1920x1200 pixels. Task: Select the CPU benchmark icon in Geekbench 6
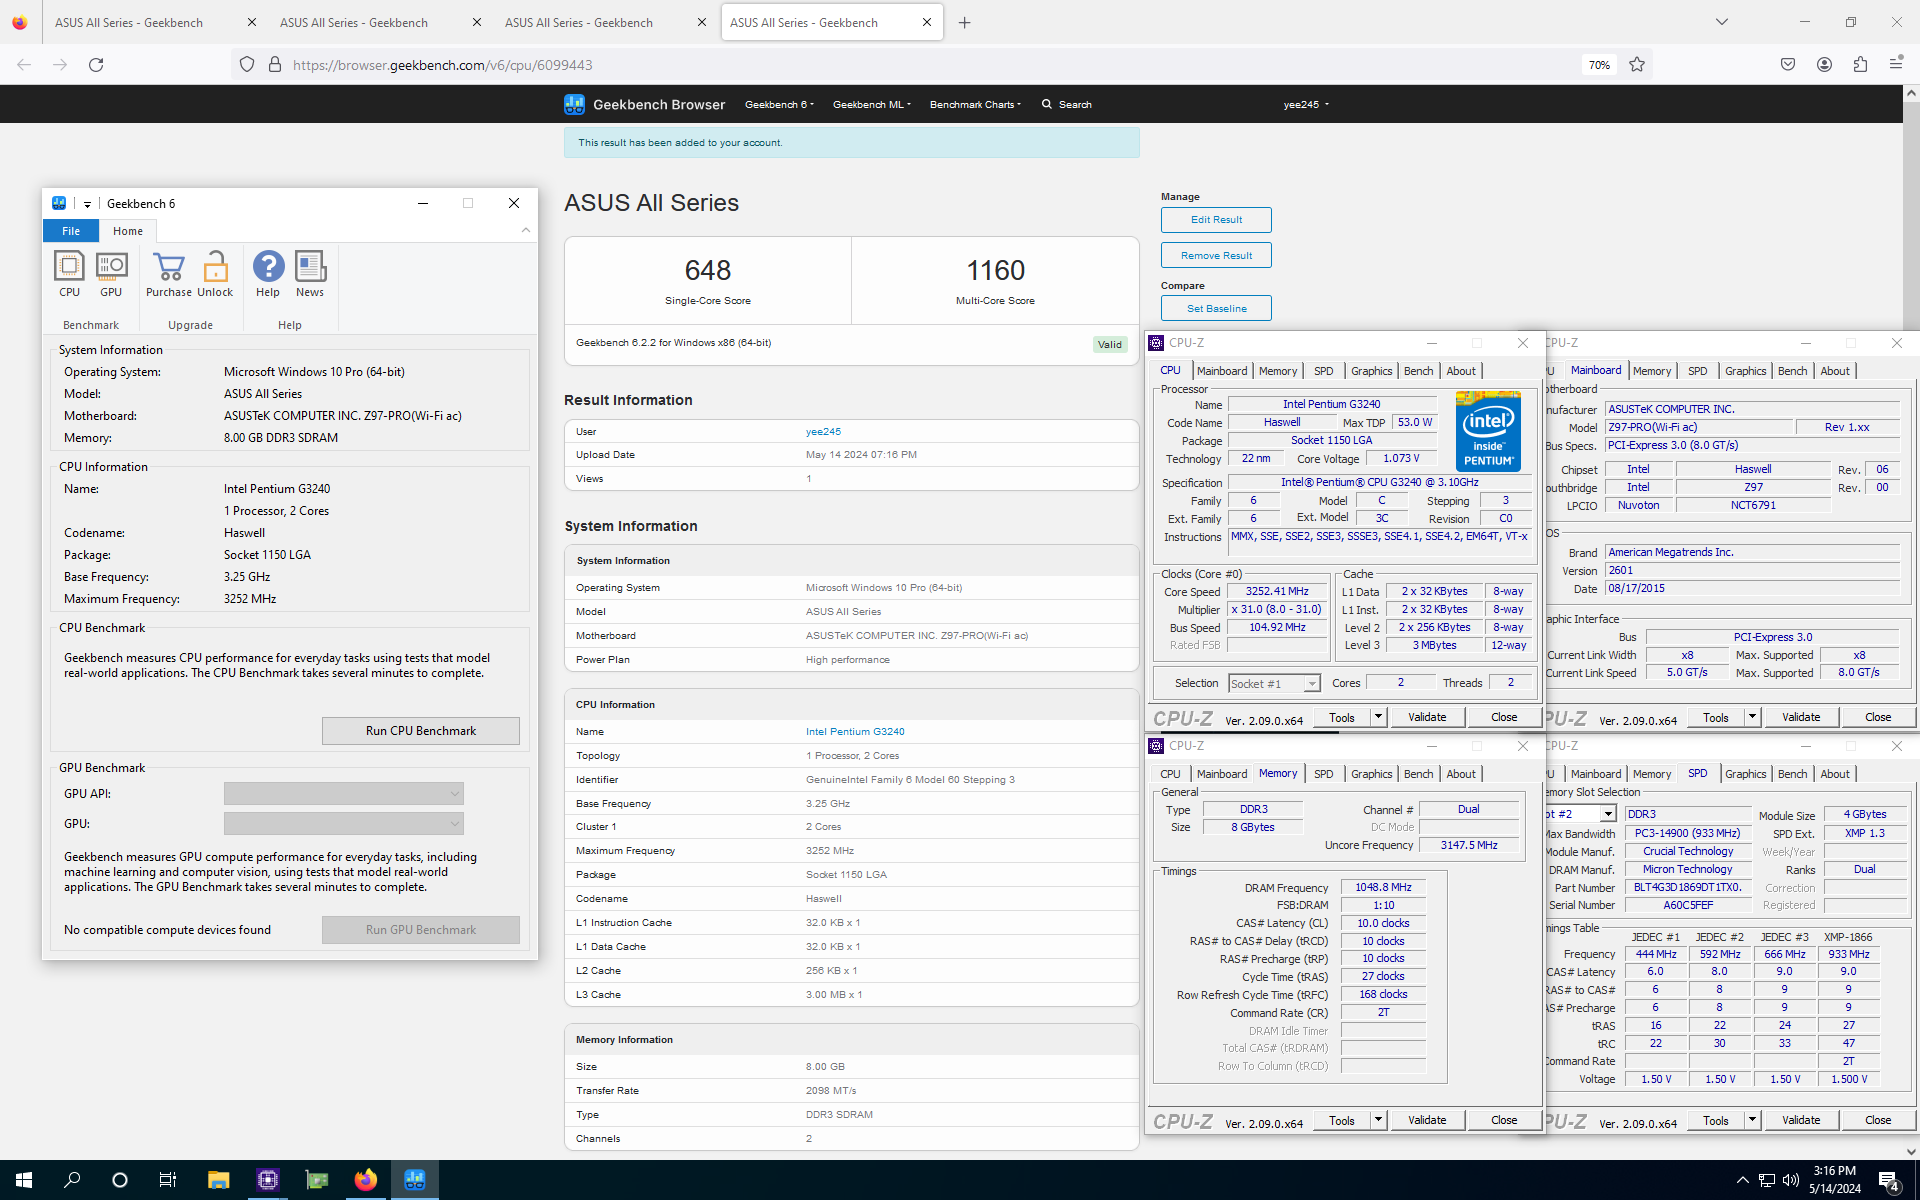(69, 274)
